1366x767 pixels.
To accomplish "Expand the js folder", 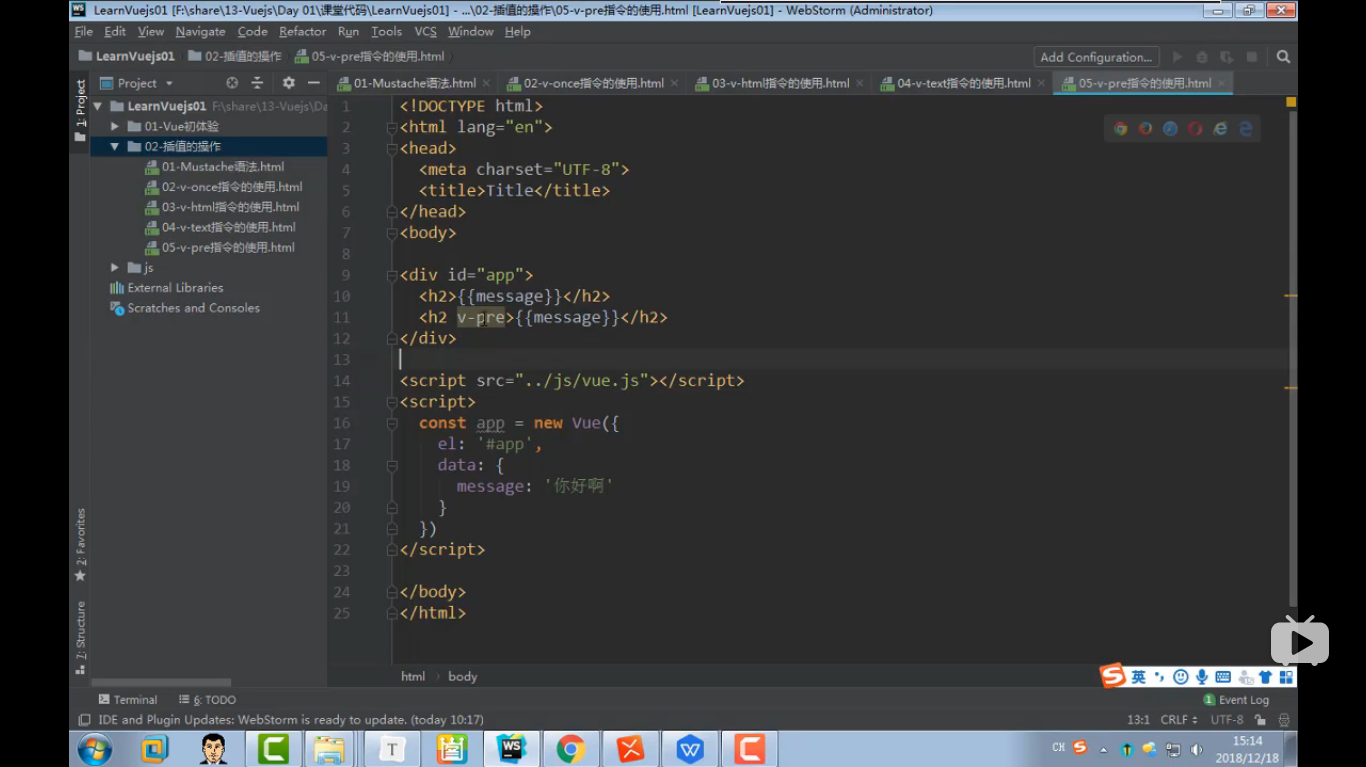I will (115, 267).
